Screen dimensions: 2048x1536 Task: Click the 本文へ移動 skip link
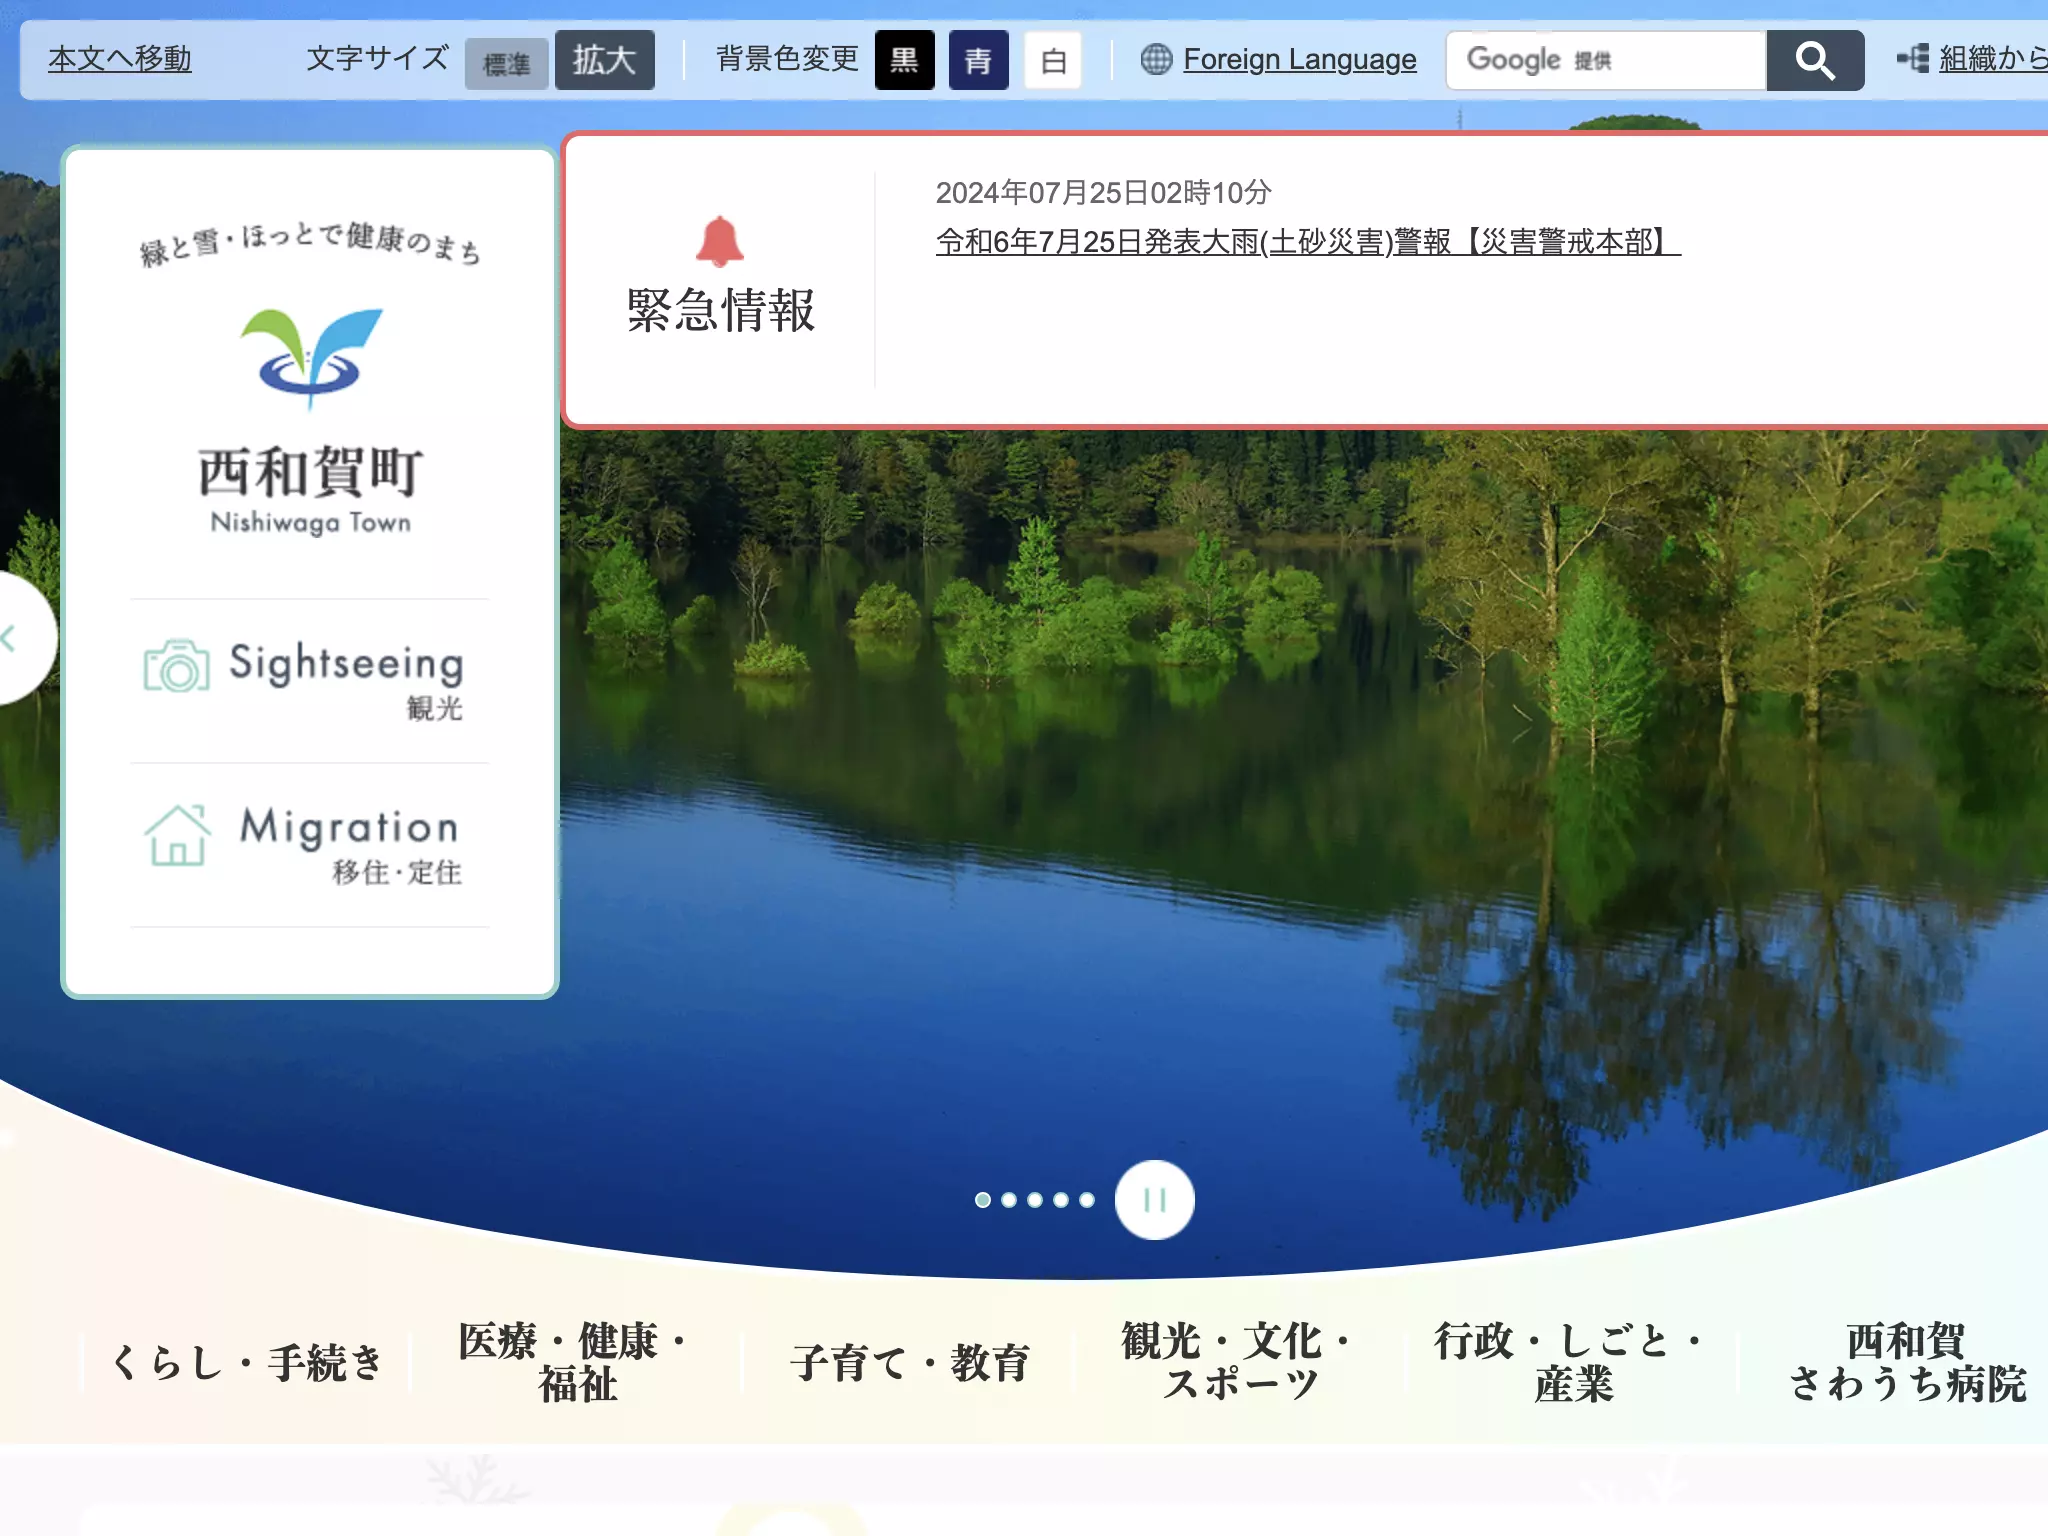tap(120, 59)
